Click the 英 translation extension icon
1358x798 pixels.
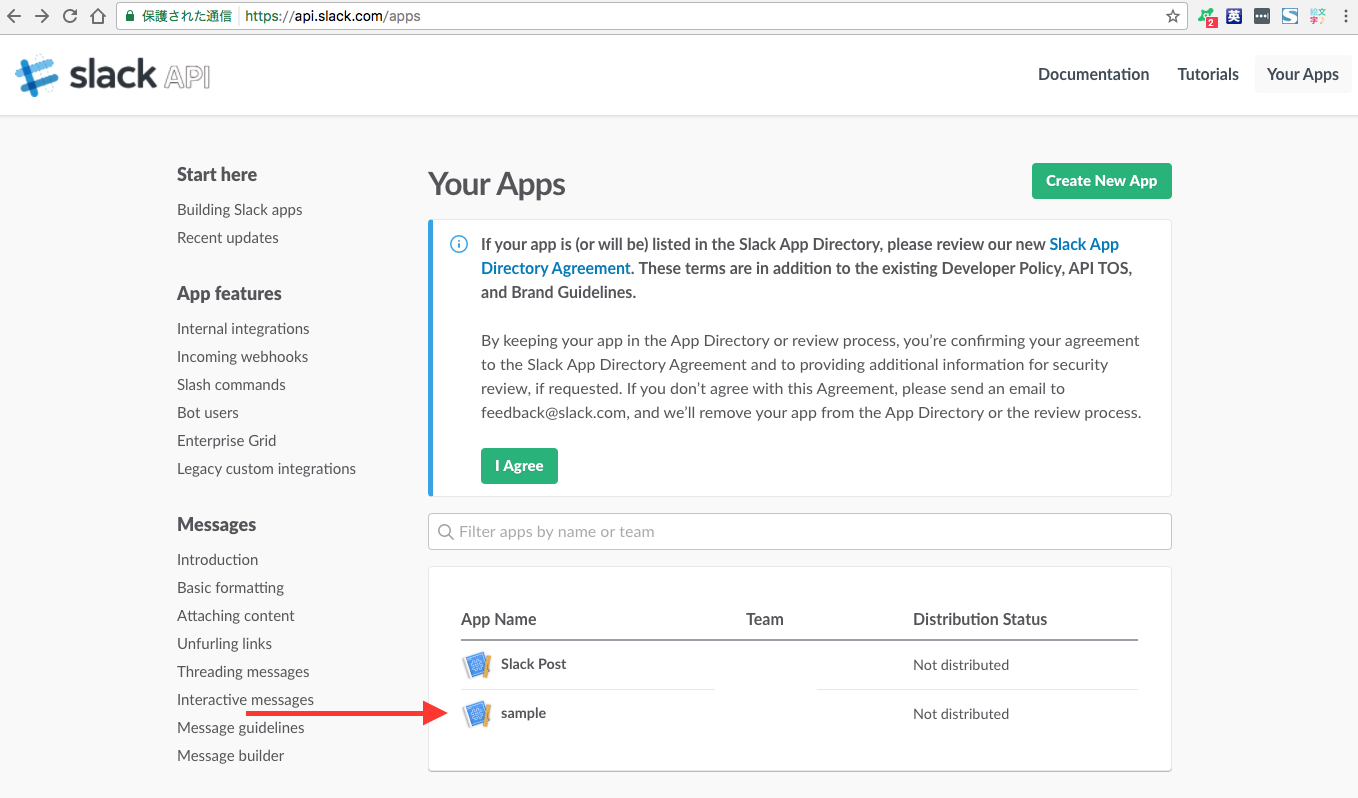[1233, 15]
